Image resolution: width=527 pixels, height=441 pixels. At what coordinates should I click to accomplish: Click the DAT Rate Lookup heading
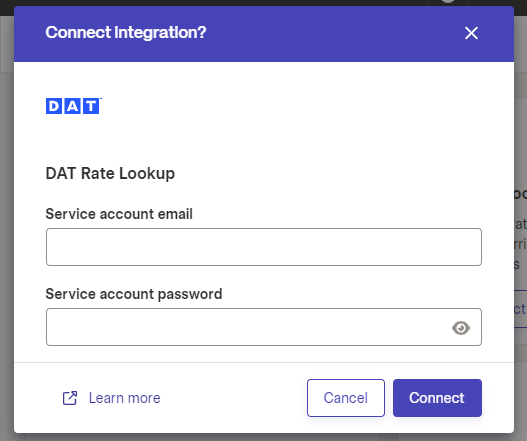pyautogui.click(x=110, y=173)
